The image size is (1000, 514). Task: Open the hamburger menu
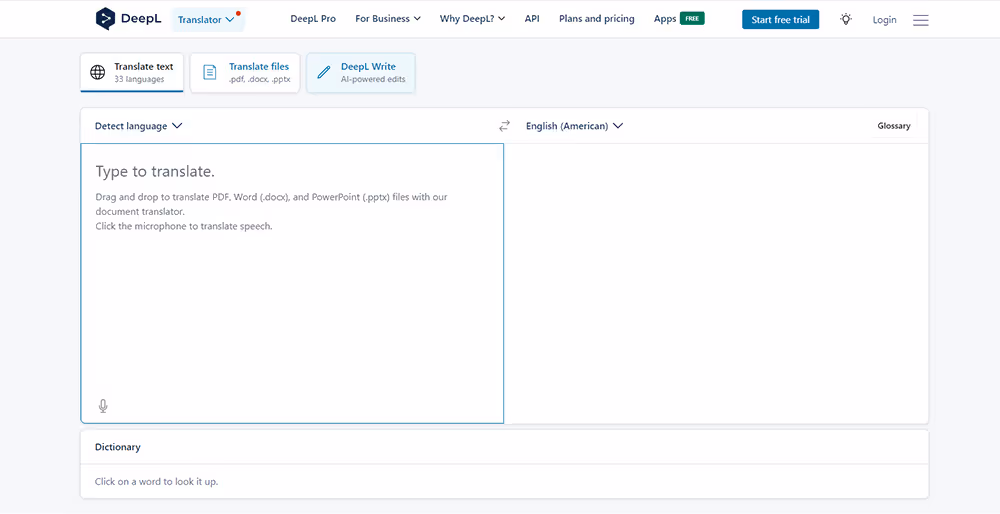pos(920,20)
